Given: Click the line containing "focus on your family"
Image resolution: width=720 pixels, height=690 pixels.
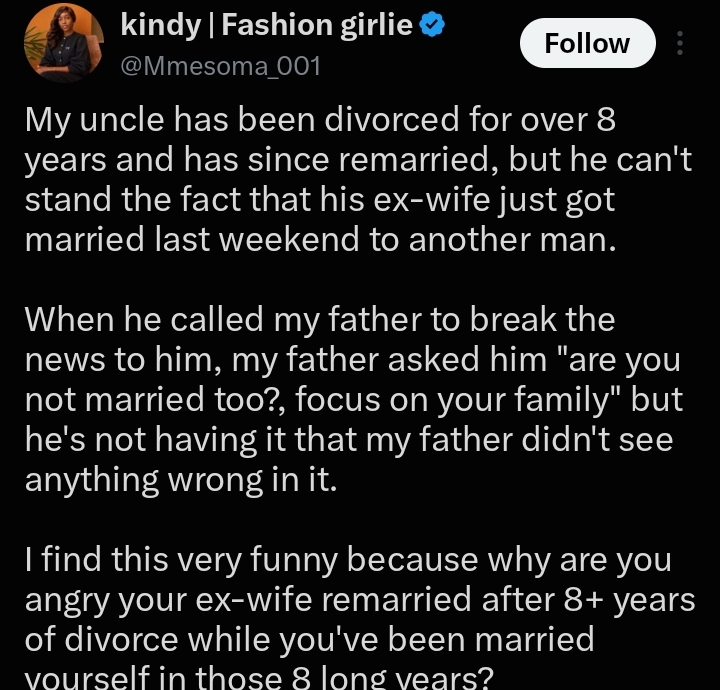Looking at the screenshot, I should 354,399.
